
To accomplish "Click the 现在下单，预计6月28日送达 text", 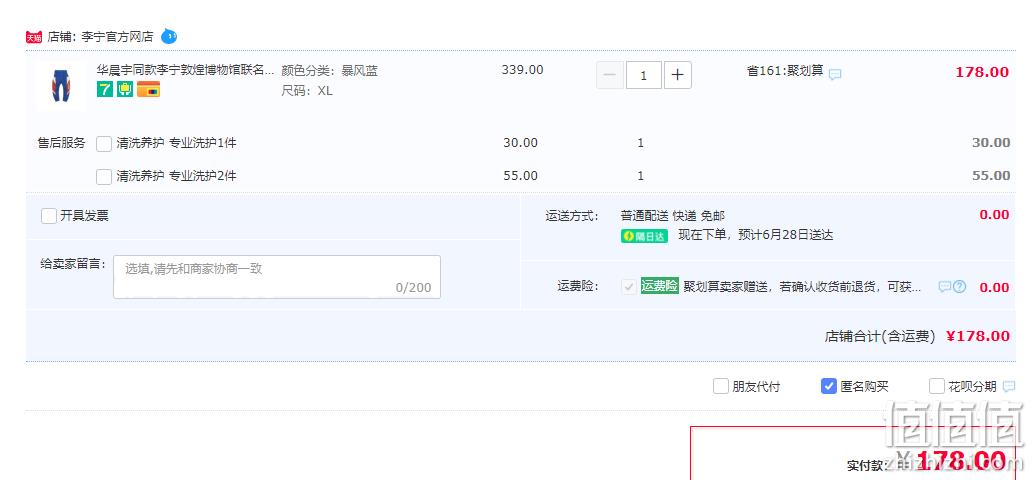I will [756, 235].
